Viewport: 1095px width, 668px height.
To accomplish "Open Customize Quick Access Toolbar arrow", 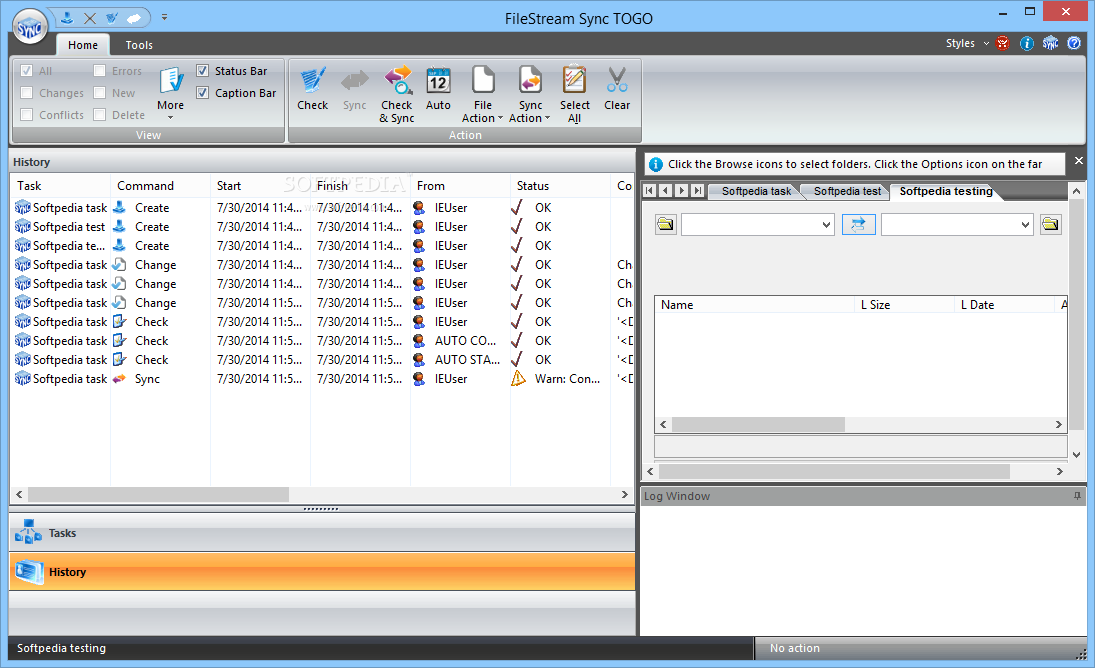I will point(164,17).
